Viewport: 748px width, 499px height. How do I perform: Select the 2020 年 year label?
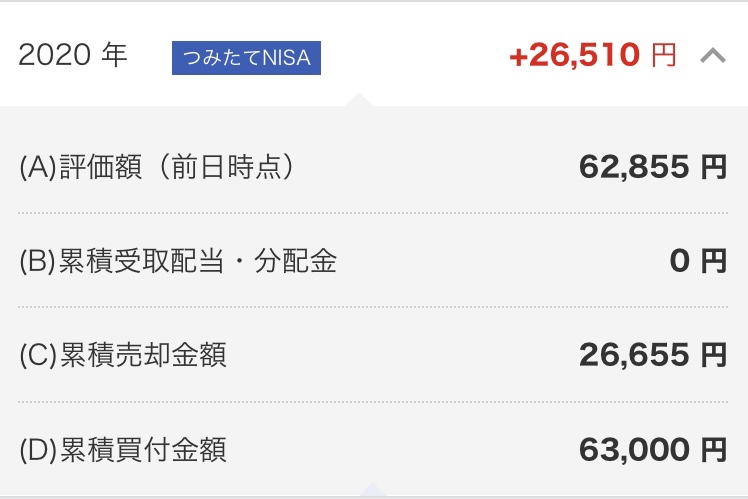(x=73, y=54)
